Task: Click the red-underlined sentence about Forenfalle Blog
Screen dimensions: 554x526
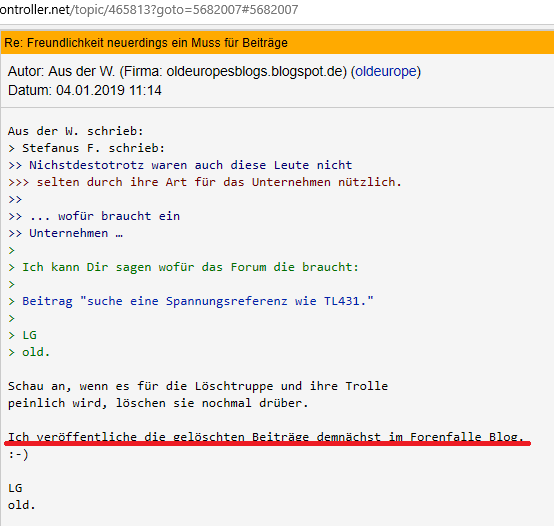Action: [266, 437]
